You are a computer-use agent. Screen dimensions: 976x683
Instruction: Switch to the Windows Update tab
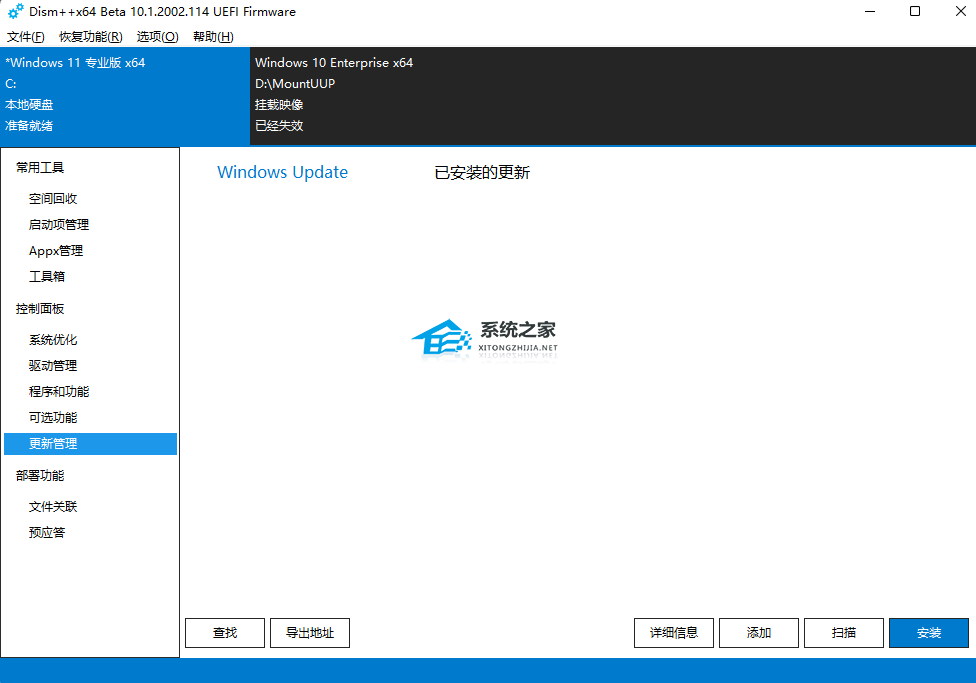[283, 172]
